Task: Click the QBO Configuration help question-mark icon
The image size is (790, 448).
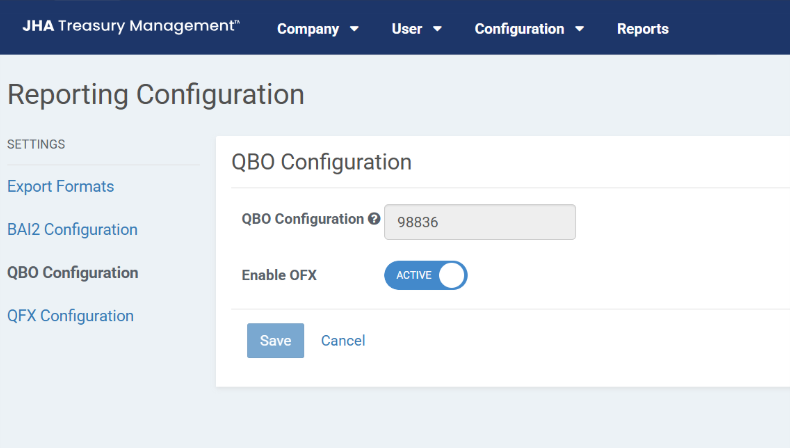Action: 374,219
